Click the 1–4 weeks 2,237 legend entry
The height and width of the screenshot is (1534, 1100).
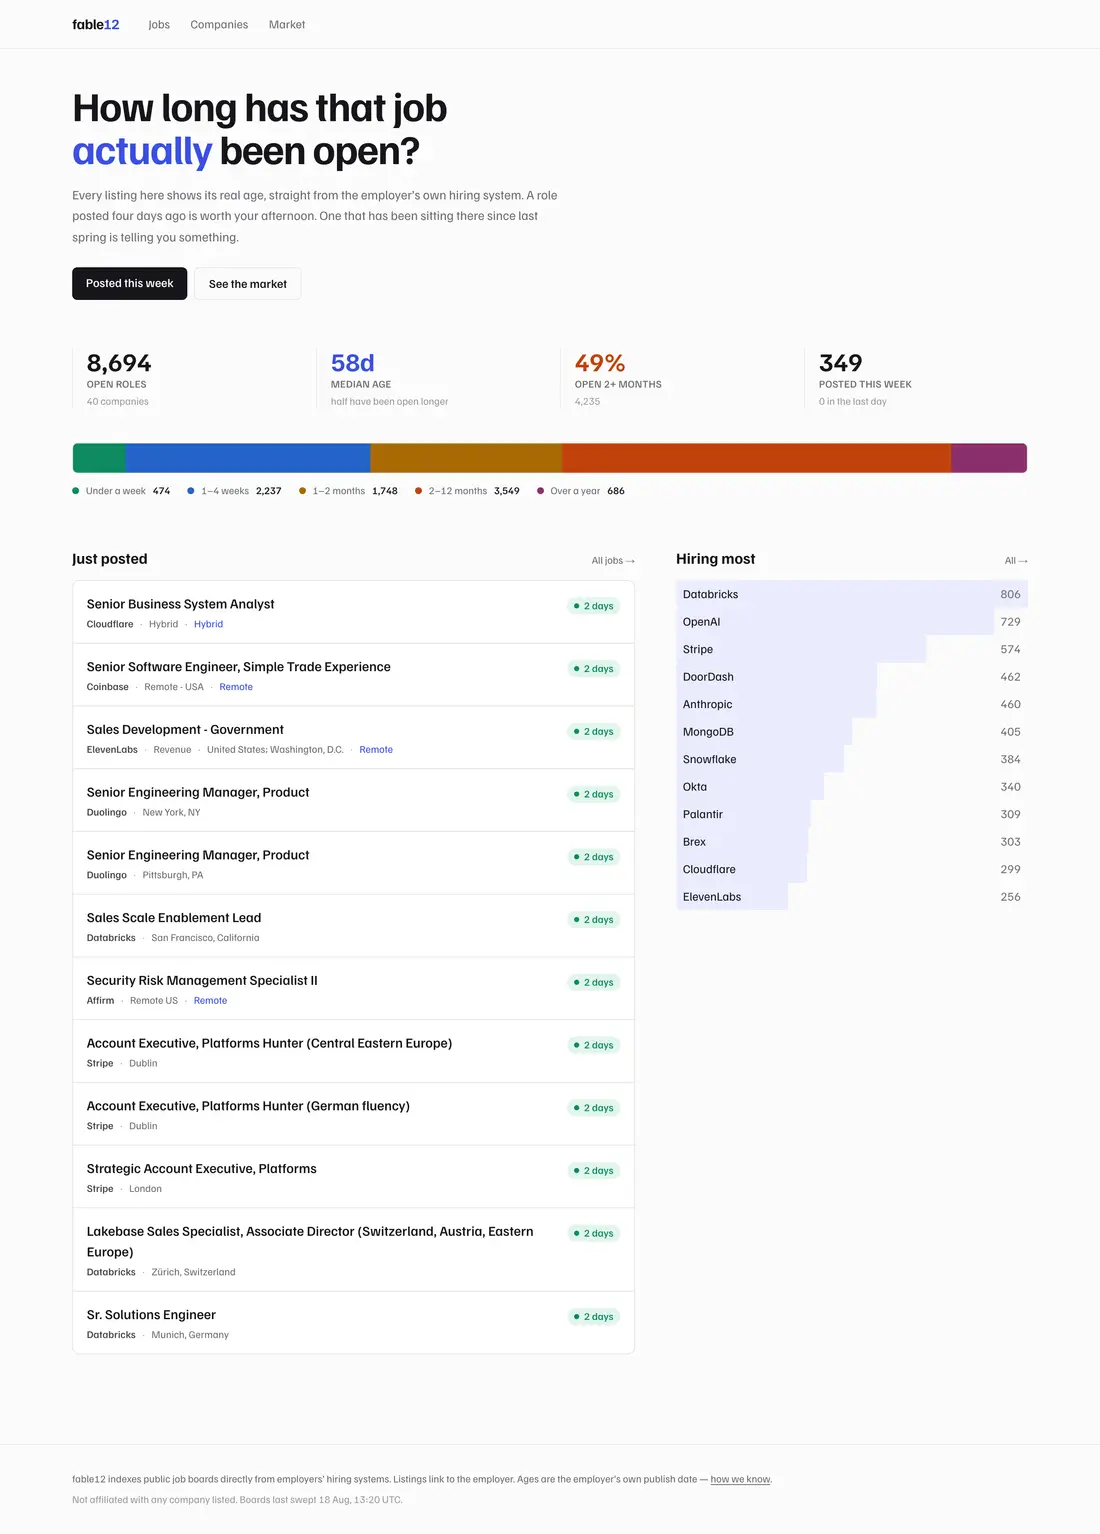click(x=234, y=491)
